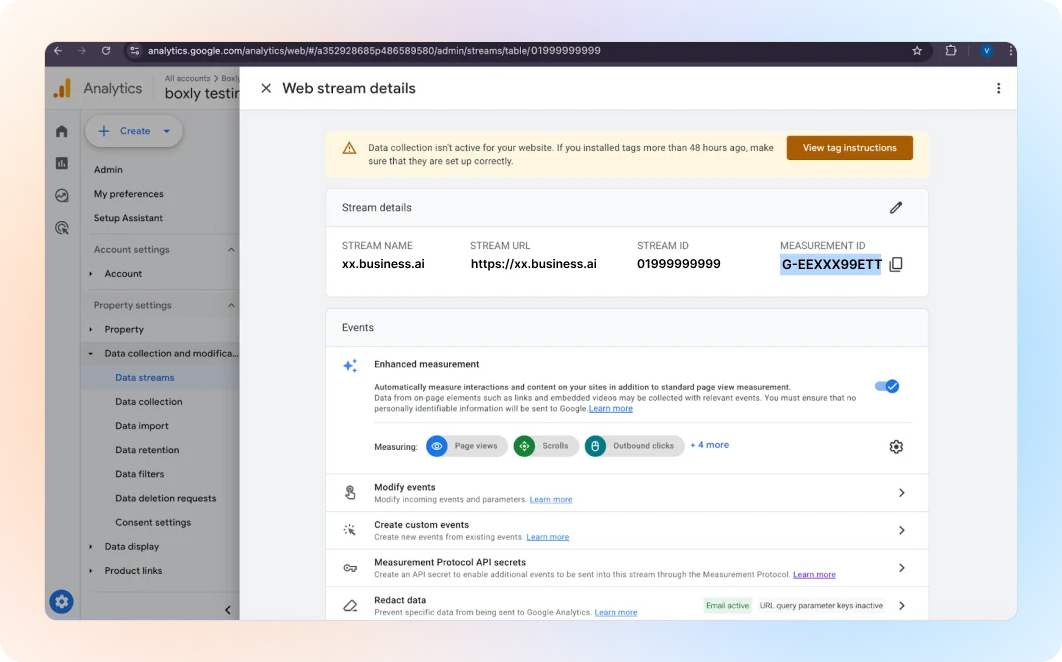1062x662 pixels.
Task: Toggle Enhanced measurement switch off
Action: [x=887, y=386]
